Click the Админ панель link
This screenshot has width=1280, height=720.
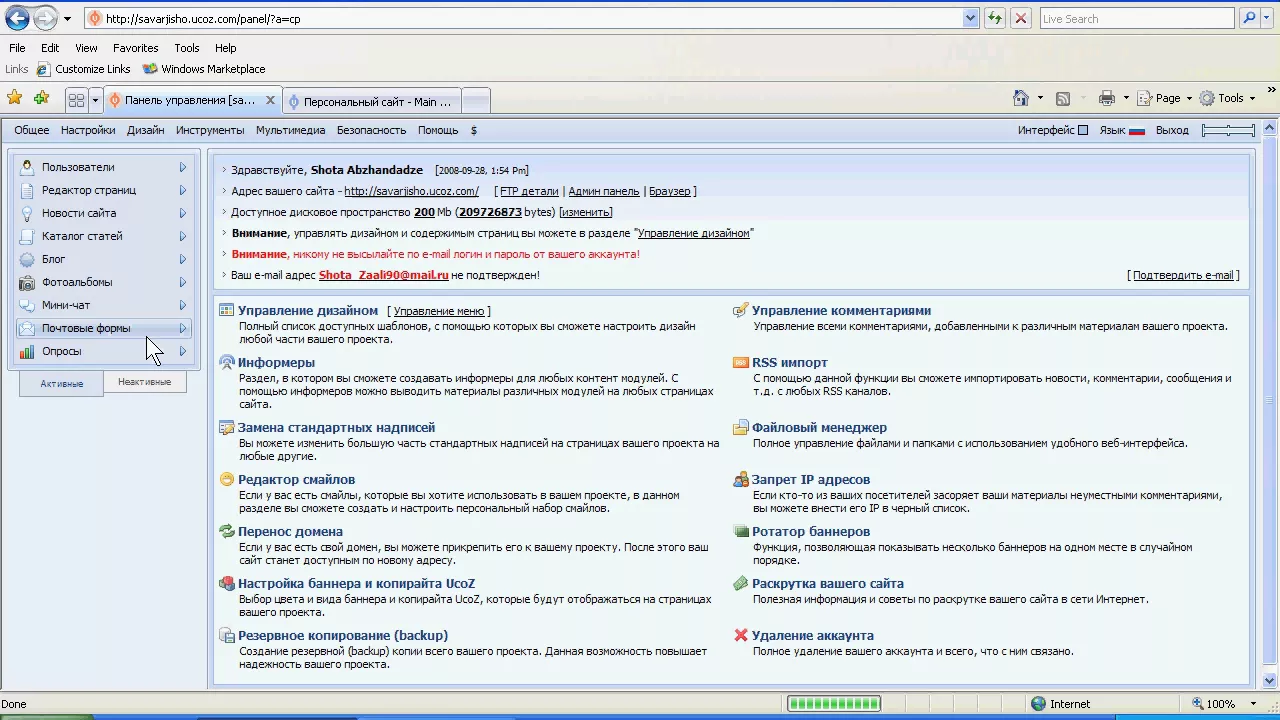[x=604, y=191]
